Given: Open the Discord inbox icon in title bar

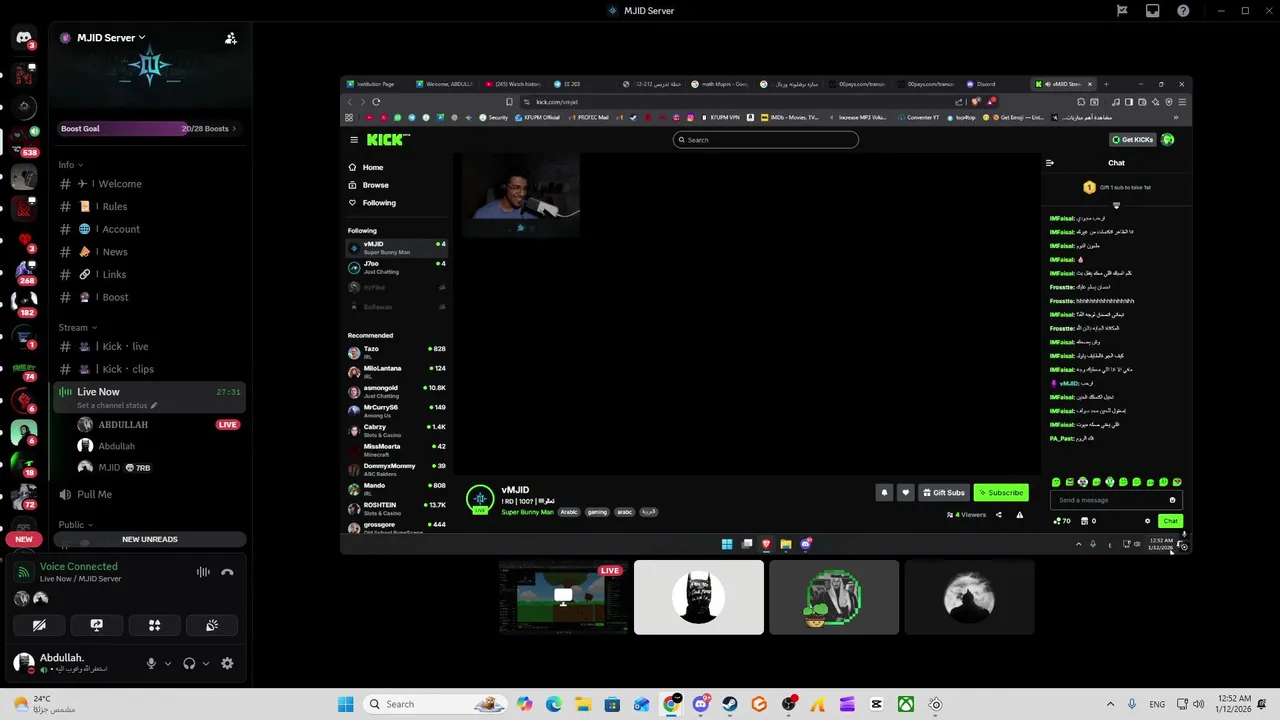Looking at the screenshot, I should pos(1153,11).
